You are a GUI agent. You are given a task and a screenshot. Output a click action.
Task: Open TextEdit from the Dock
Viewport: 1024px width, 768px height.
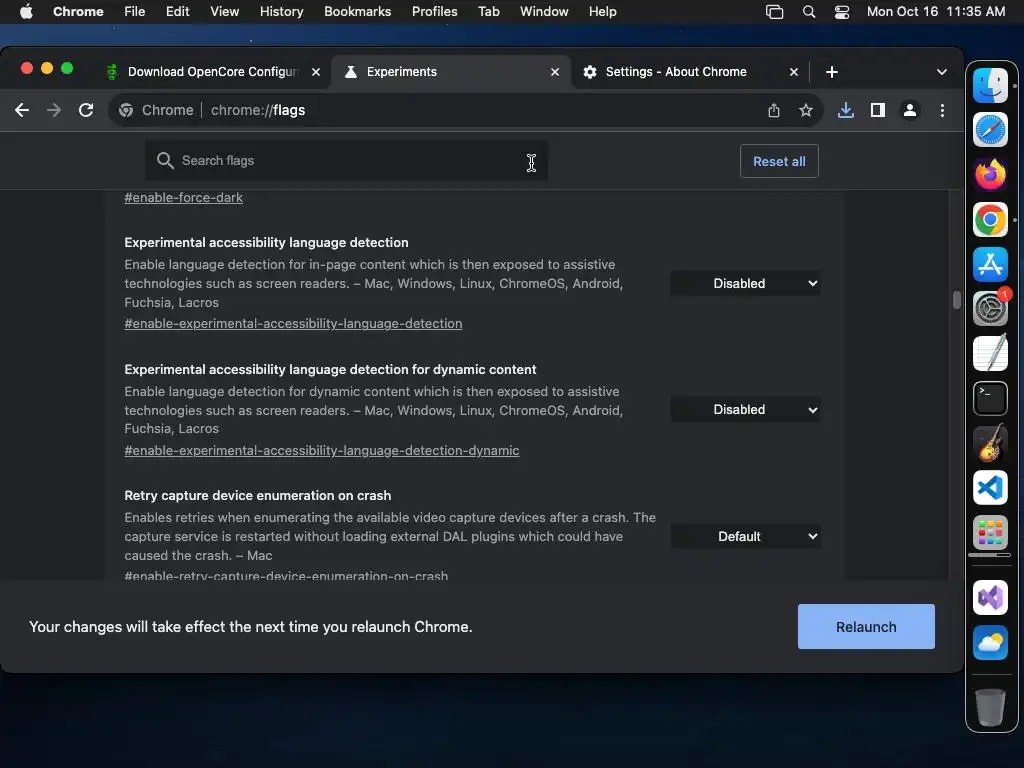990,353
